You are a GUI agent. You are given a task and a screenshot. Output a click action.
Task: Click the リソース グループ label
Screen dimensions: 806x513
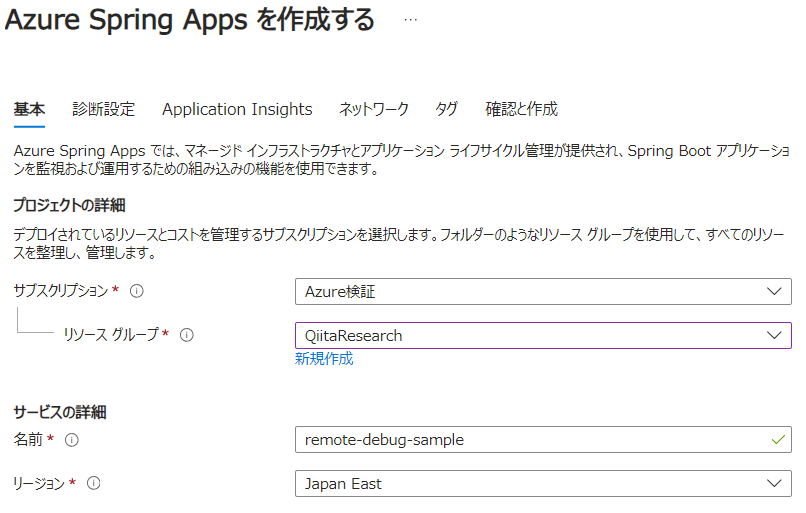click(111, 335)
